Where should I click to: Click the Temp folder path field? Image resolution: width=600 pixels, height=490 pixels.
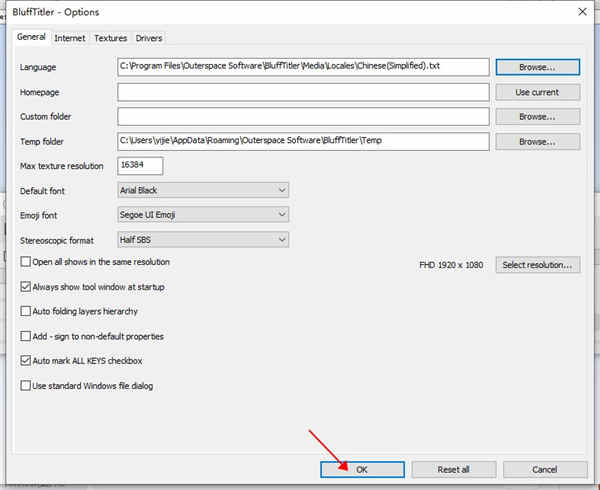303,142
